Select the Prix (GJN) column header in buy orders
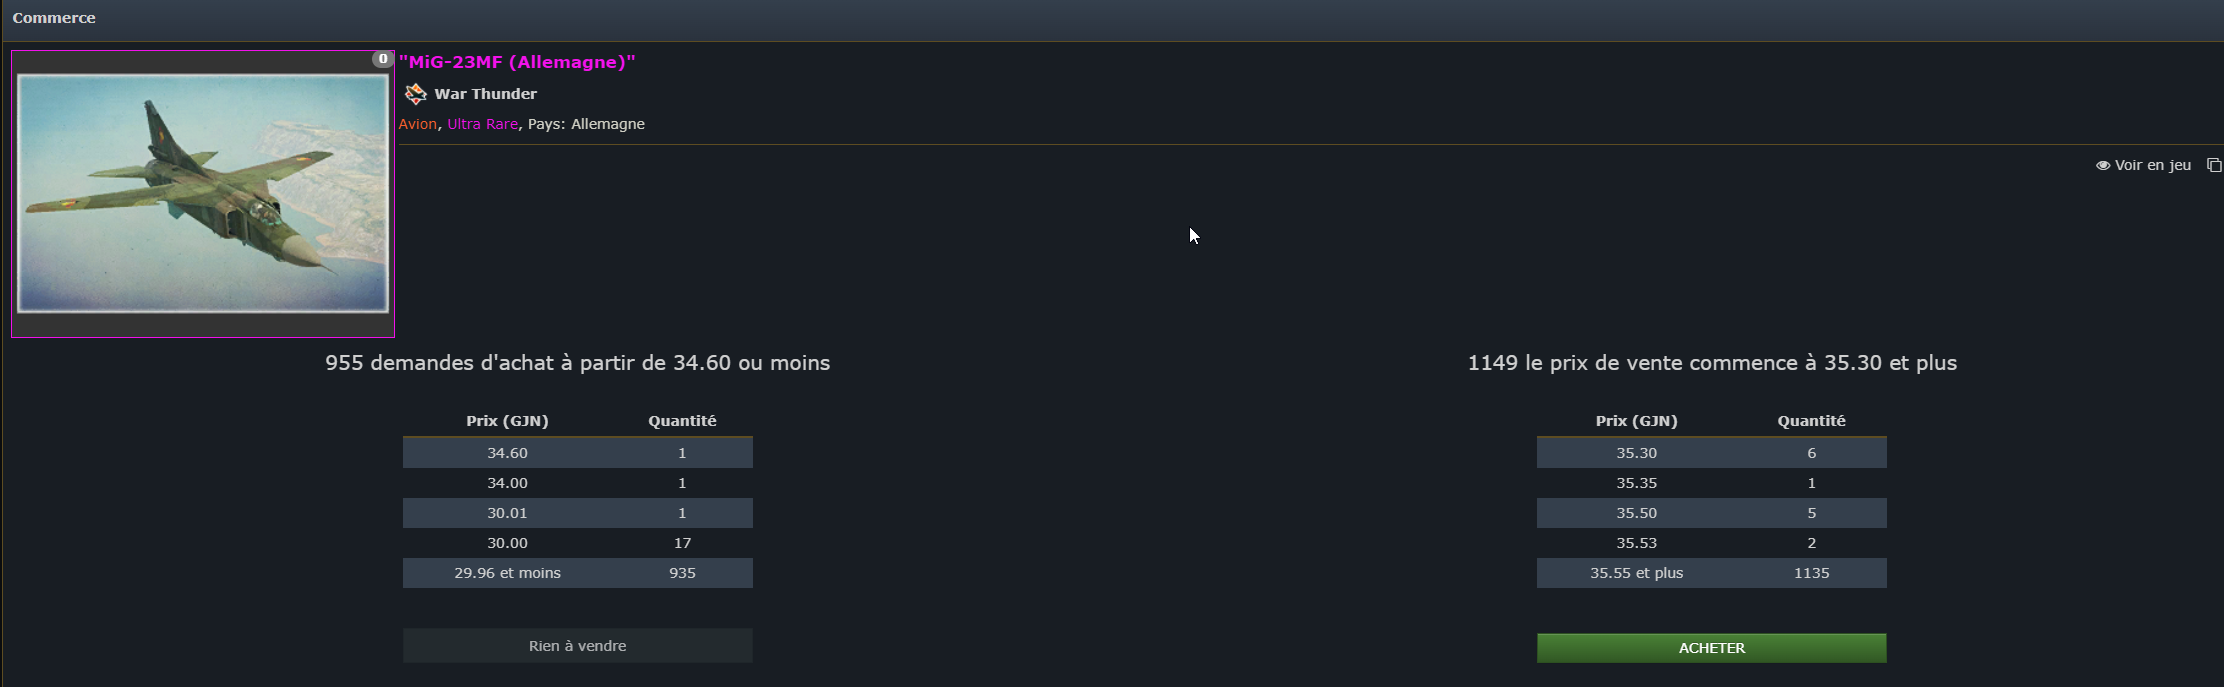Viewport: 2224px width, 687px height. pyautogui.click(x=507, y=420)
